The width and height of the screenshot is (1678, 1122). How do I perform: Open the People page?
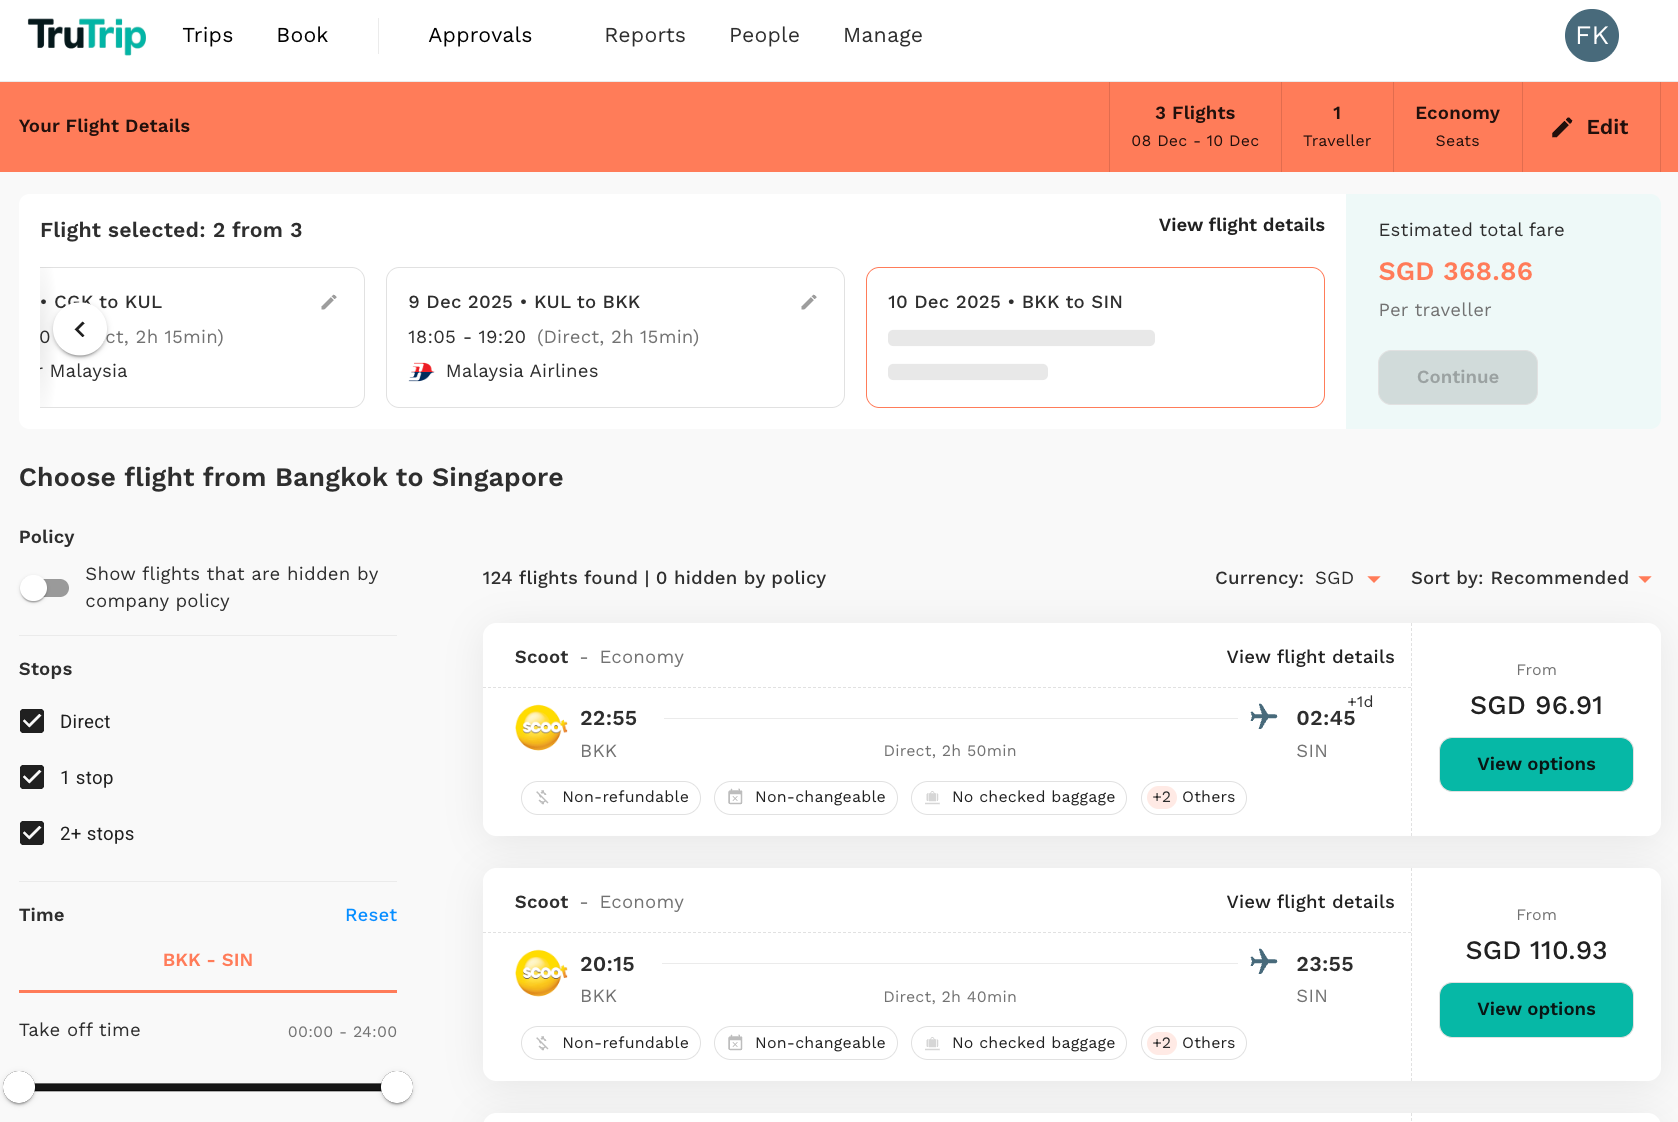pos(764,35)
